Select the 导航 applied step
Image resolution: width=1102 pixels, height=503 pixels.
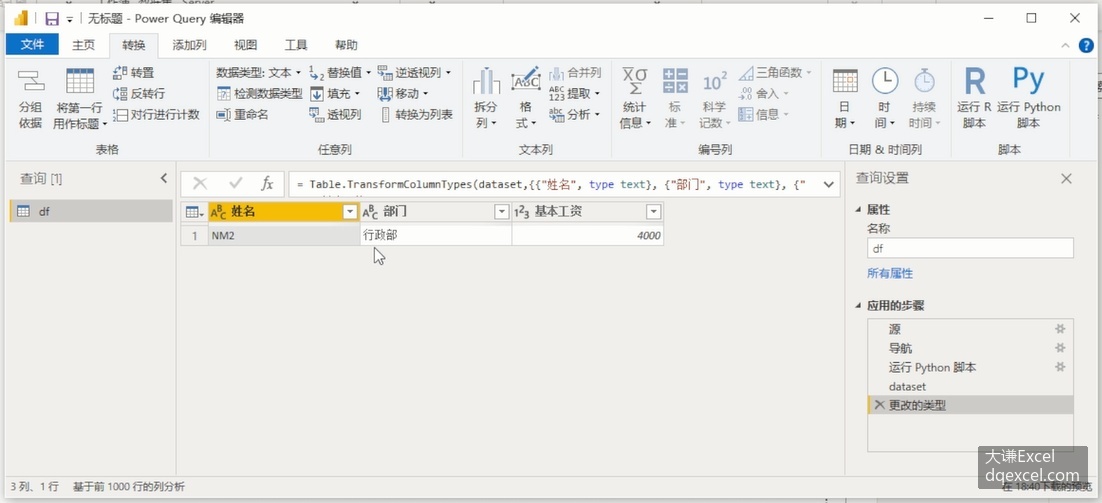[x=971, y=348]
